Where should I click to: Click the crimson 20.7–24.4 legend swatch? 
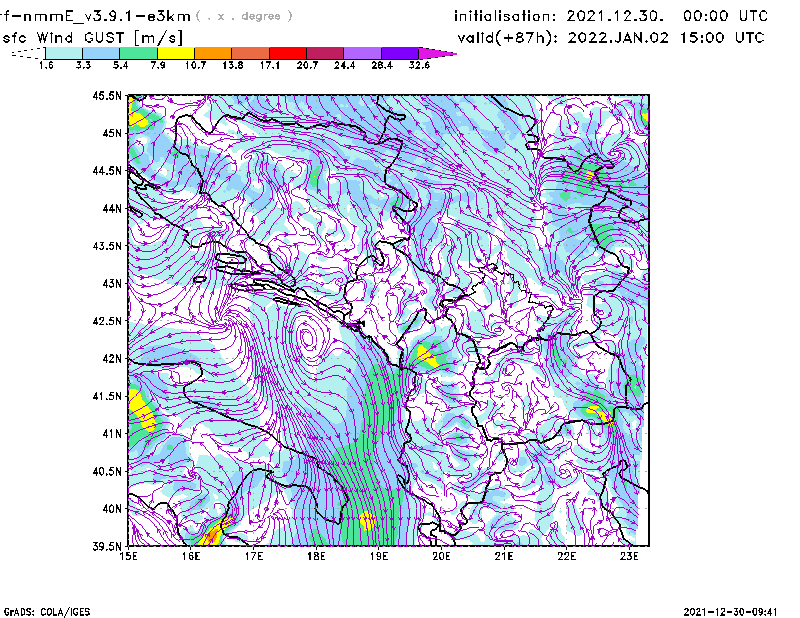click(325, 53)
